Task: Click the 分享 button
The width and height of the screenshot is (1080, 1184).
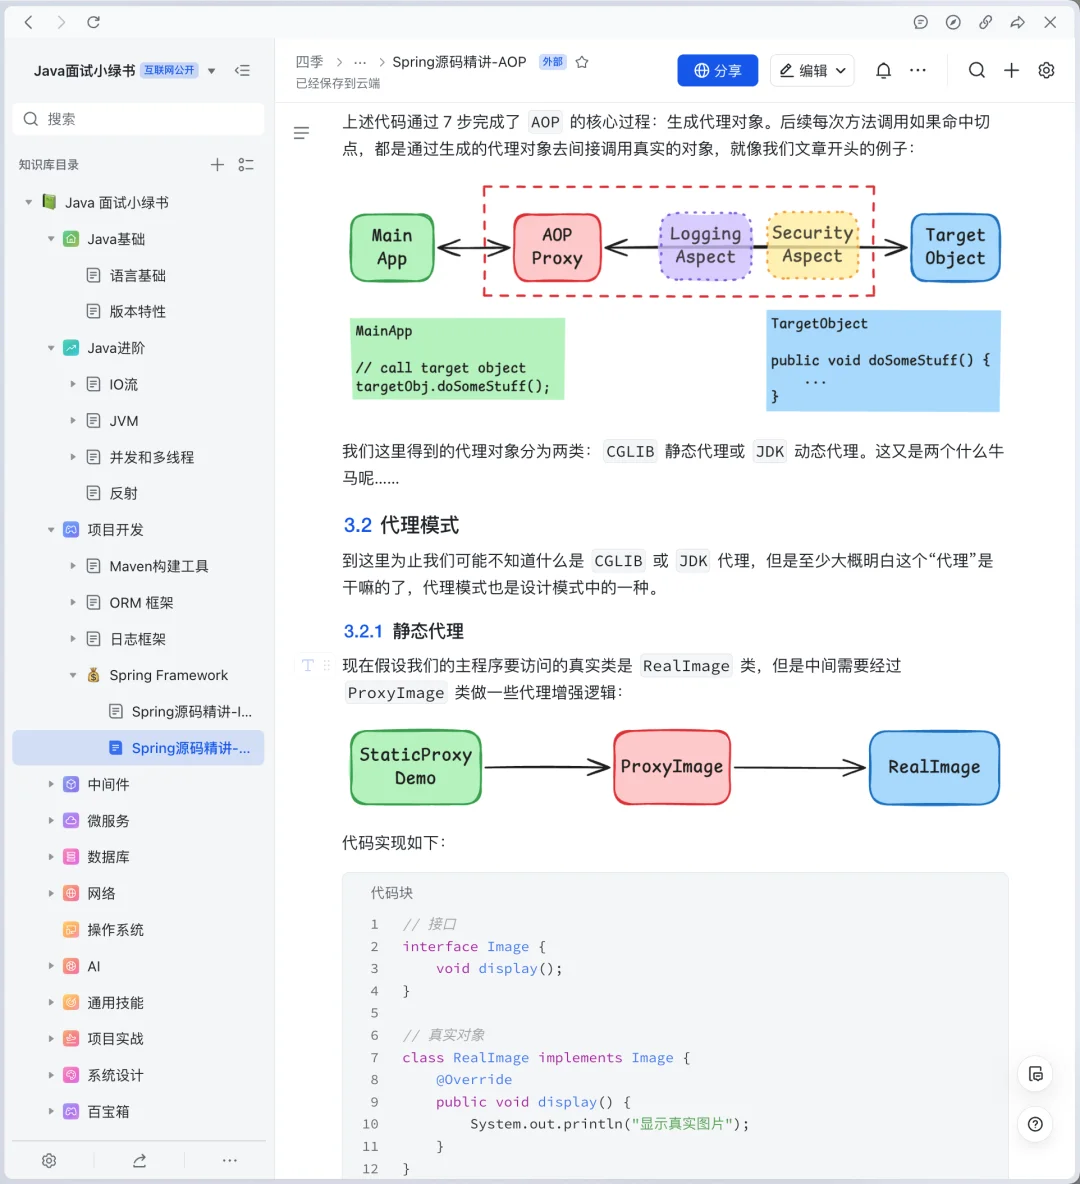Action: (717, 70)
